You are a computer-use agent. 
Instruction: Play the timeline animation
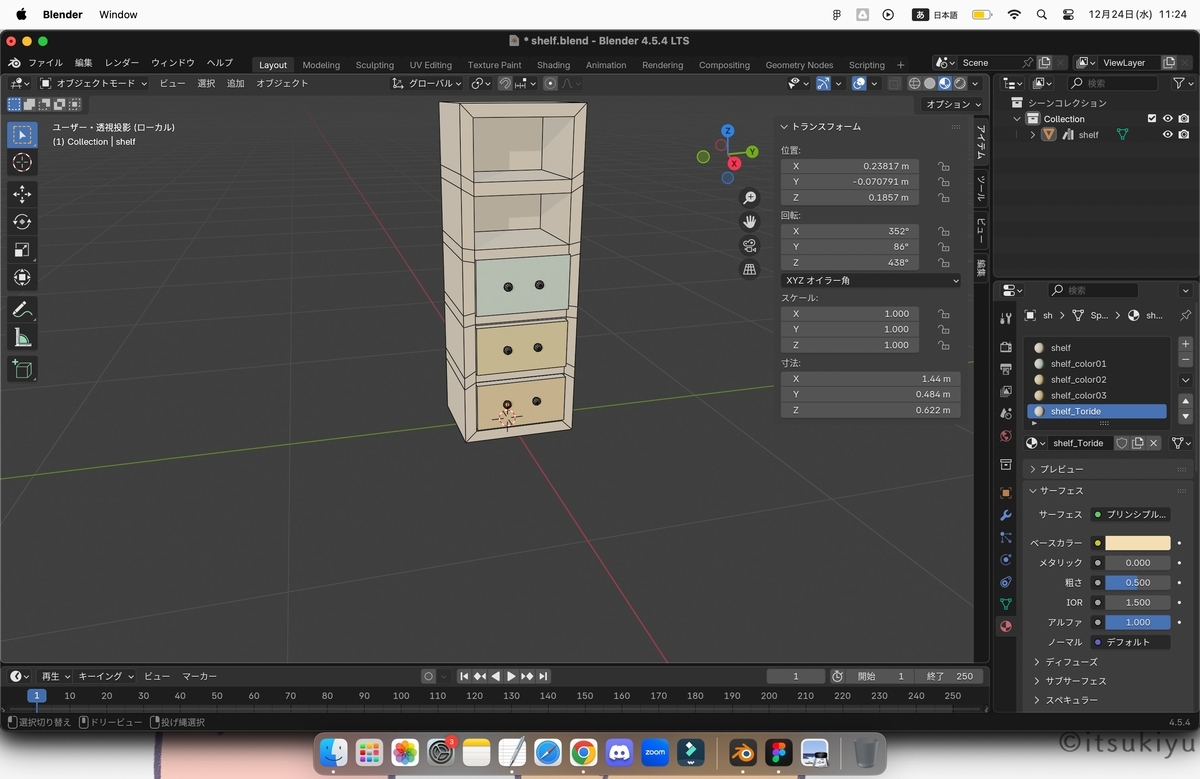click(x=511, y=677)
